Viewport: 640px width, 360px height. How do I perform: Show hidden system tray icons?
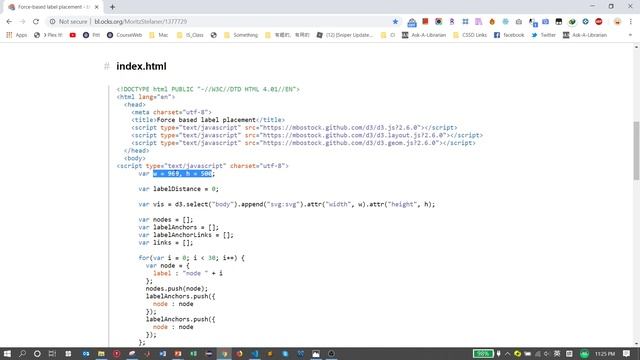point(507,354)
